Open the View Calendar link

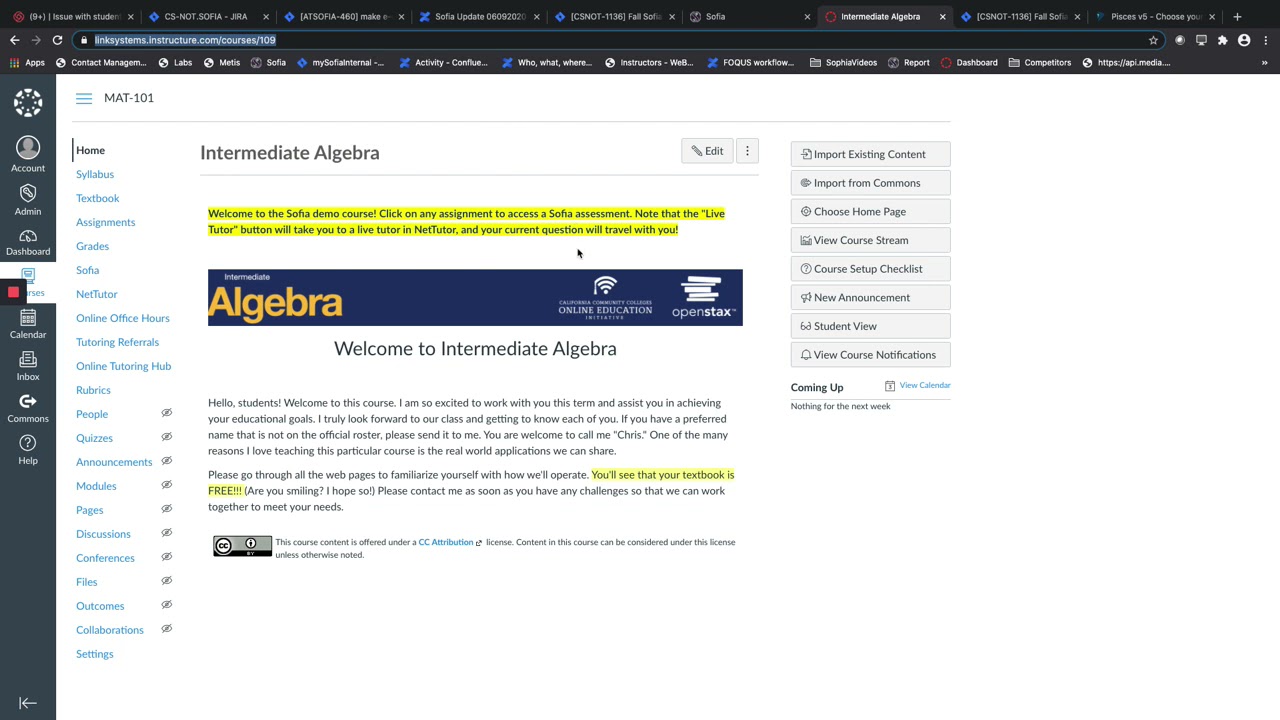tap(925, 385)
